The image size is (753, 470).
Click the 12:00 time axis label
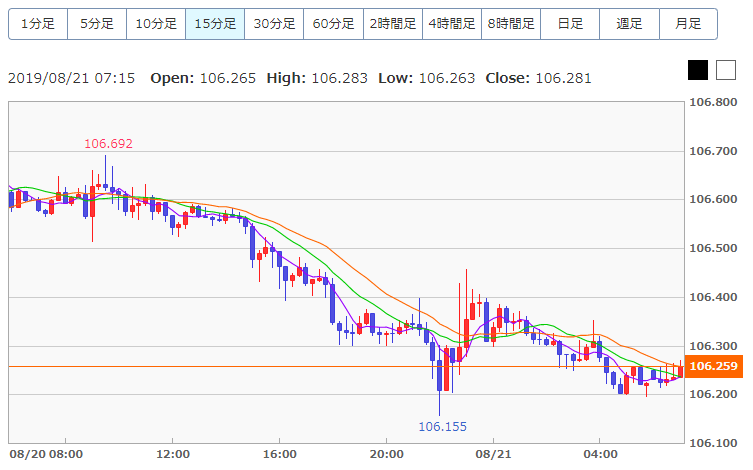coord(173,454)
